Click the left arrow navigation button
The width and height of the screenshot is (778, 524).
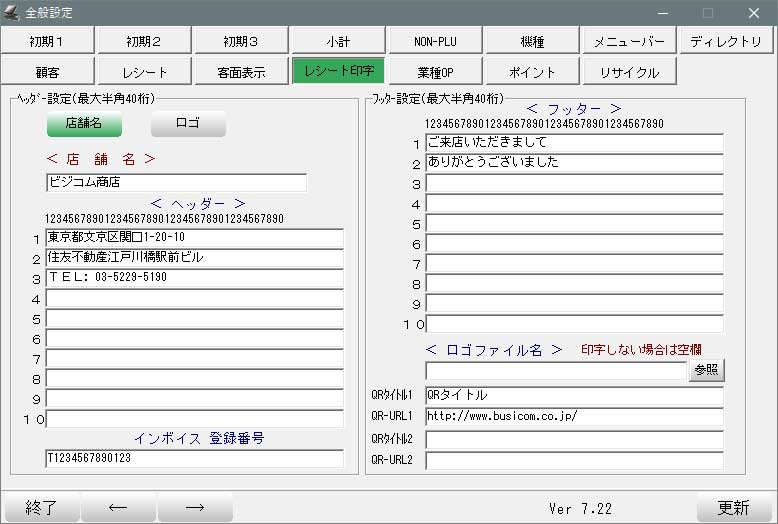(x=118, y=507)
